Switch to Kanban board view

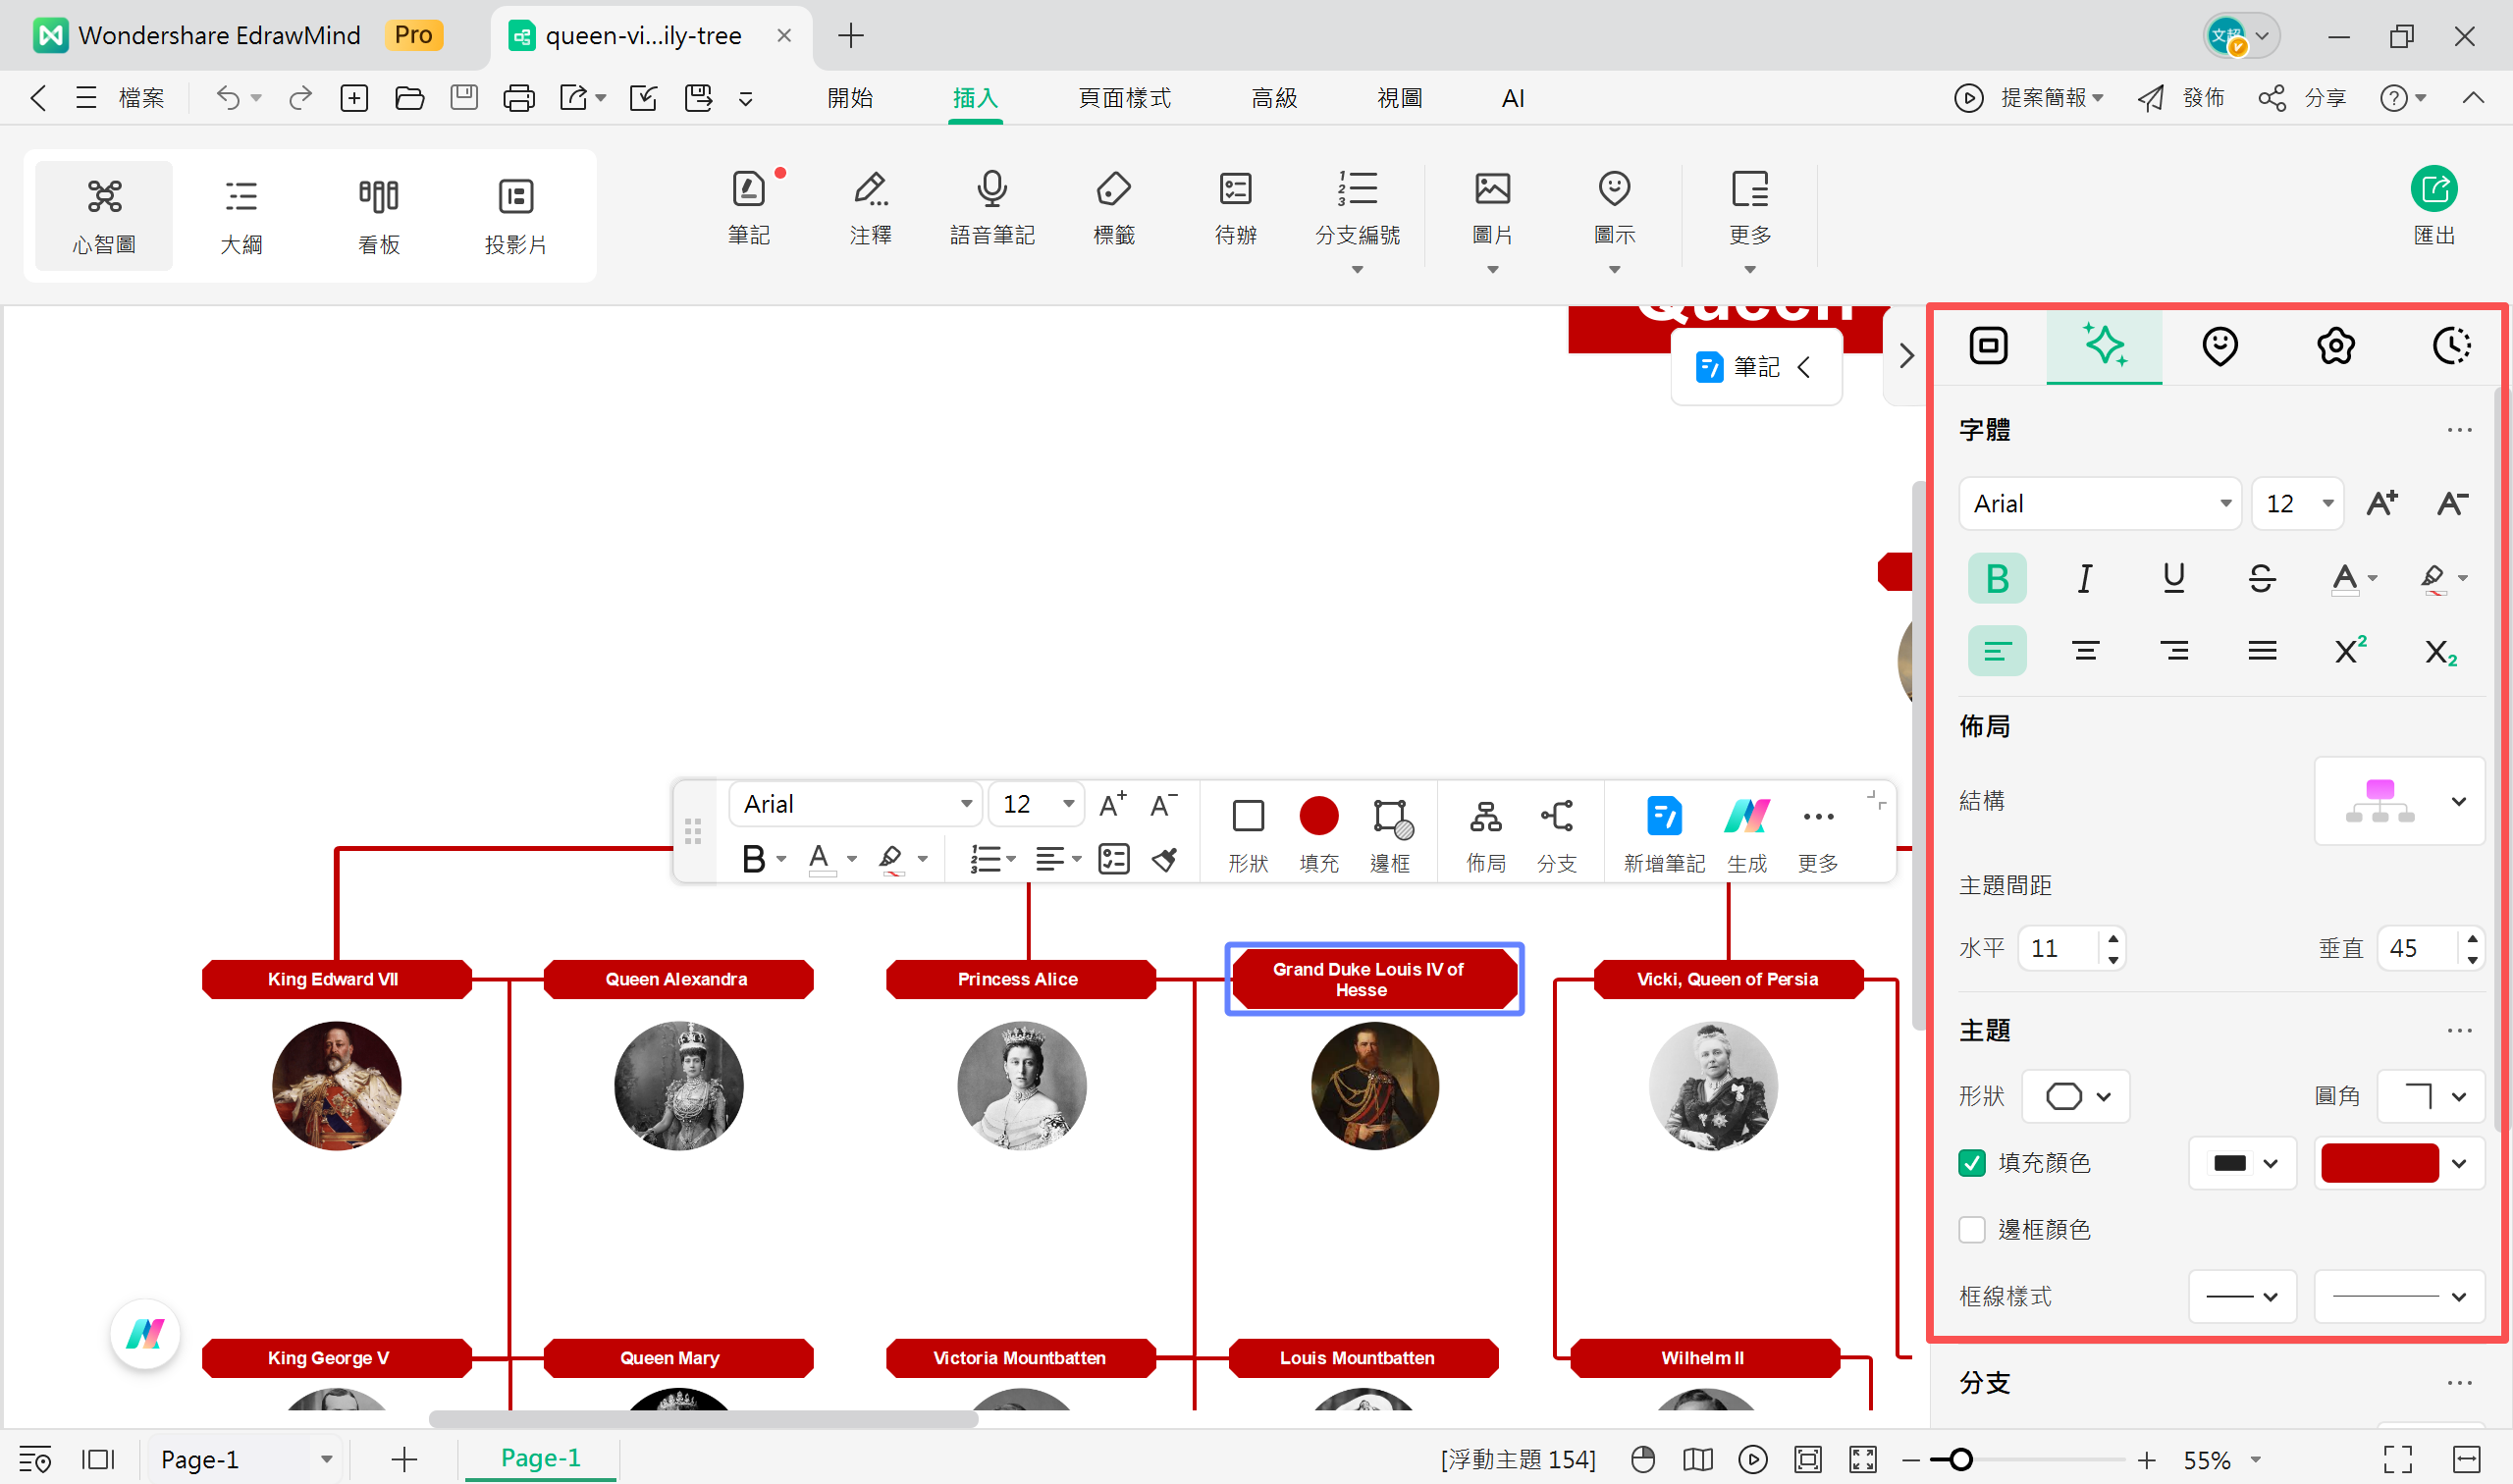coord(378,214)
